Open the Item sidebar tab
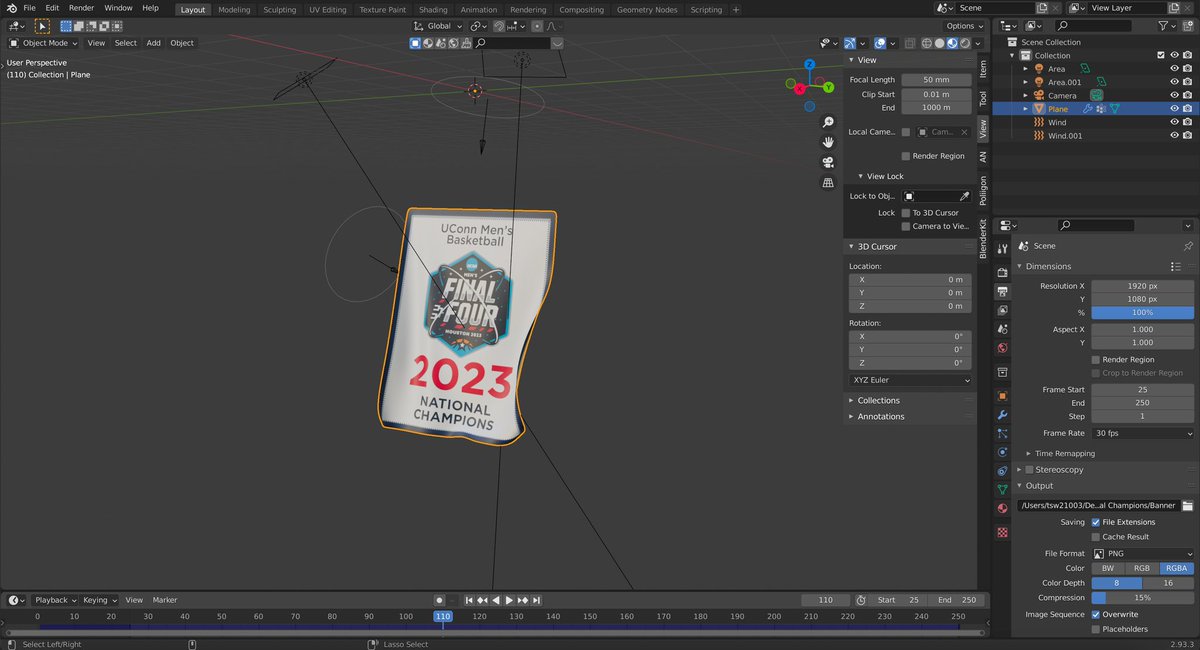This screenshot has height=650, width=1200. (x=983, y=68)
